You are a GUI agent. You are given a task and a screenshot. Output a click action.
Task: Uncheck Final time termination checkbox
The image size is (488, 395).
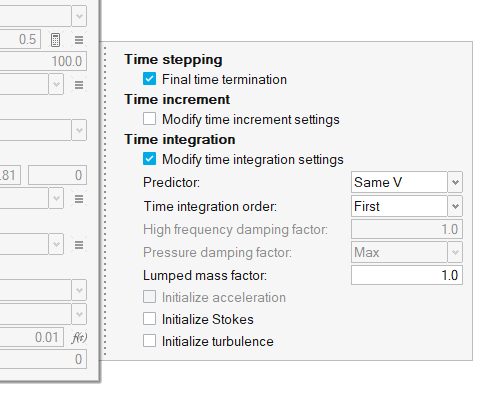pyautogui.click(x=149, y=79)
